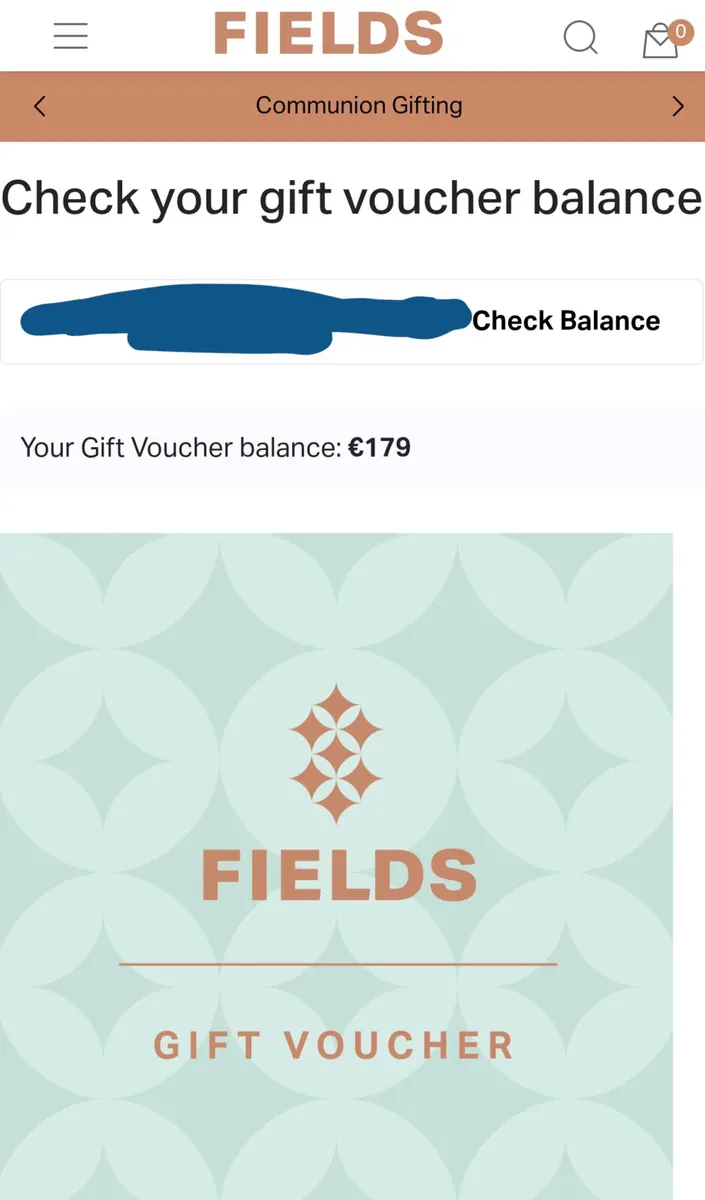Click the search magnifier icon
Image resolution: width=705 pixels, height=1200 pixels.
pyautogui.click(x=581, y=38)
